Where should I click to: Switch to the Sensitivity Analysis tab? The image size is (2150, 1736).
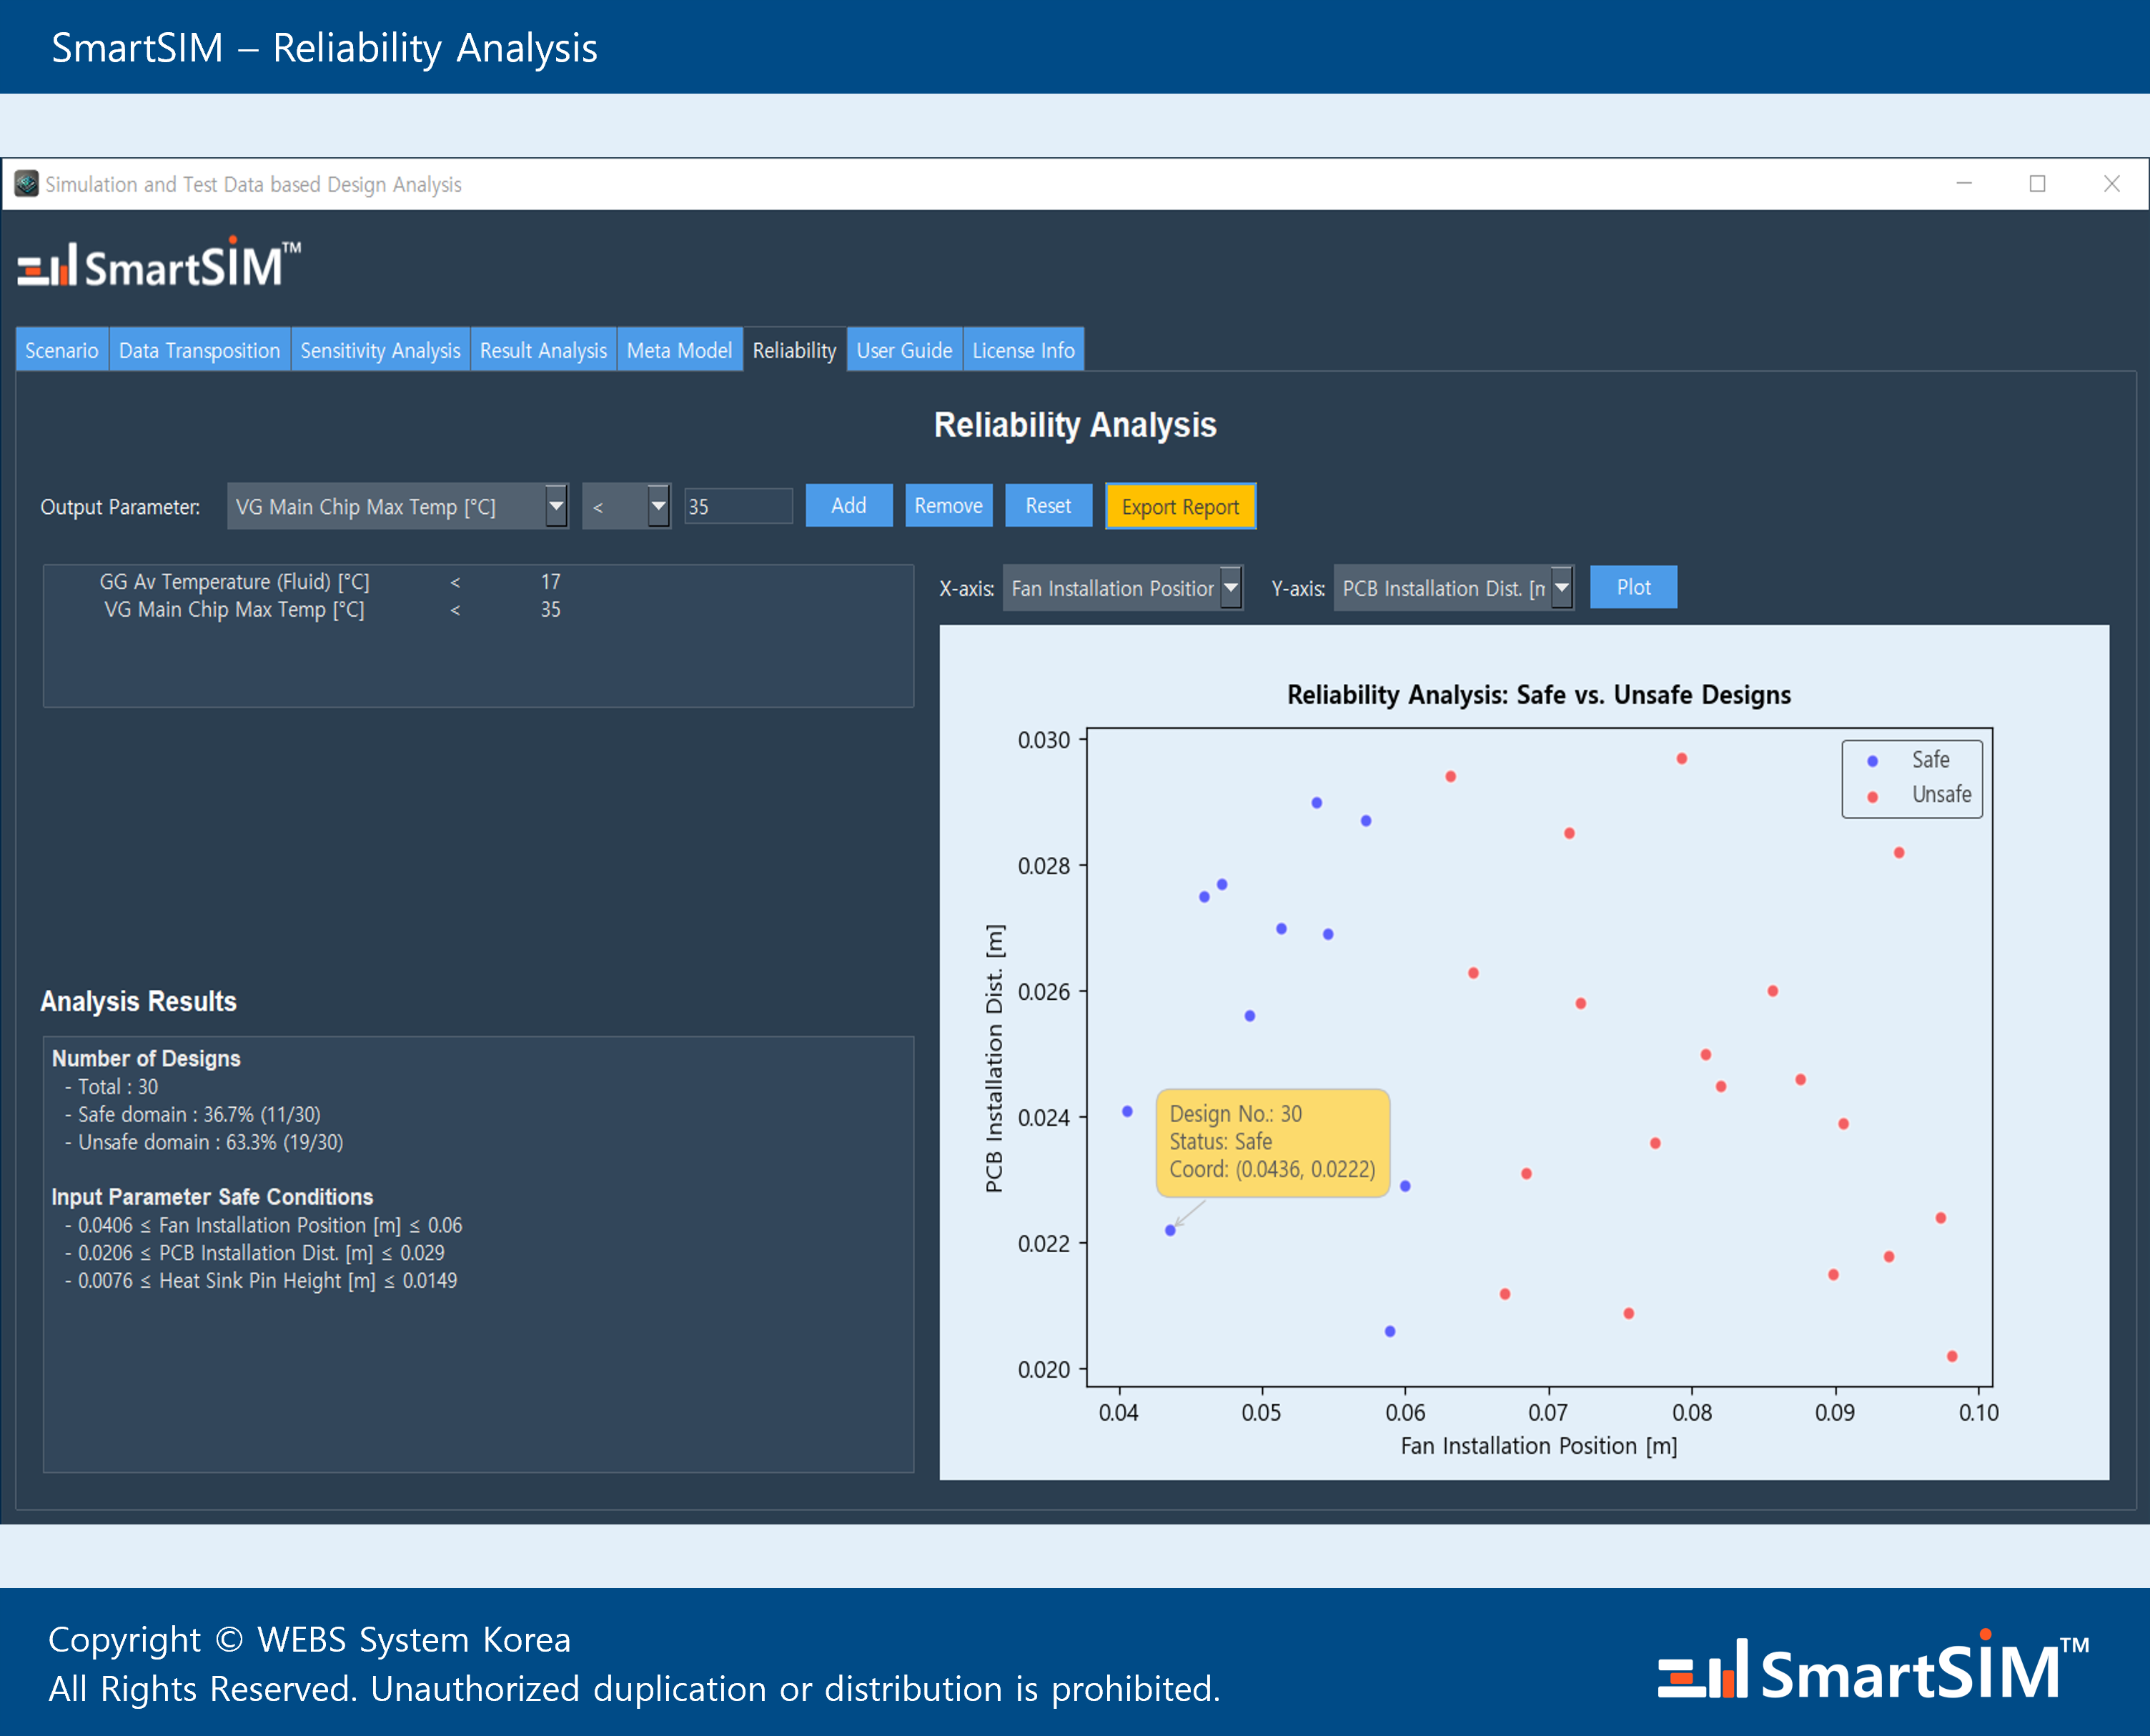point(380,351)
